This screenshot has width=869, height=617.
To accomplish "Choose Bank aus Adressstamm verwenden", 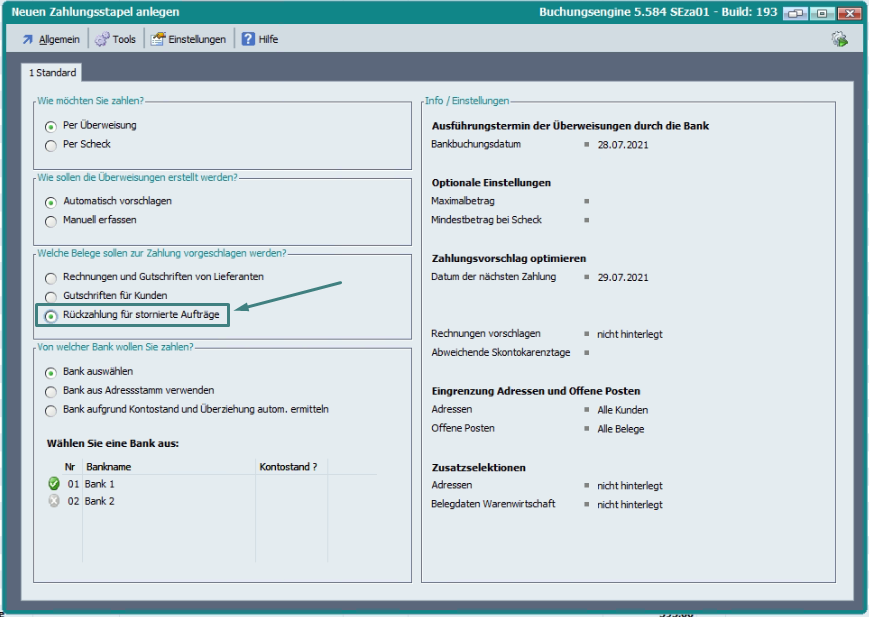I will 51,391.
